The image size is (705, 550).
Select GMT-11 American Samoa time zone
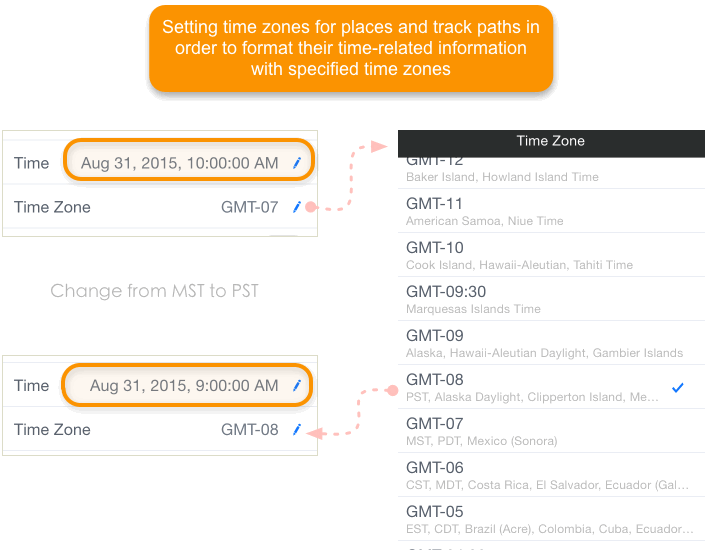(x=551, y=211)
